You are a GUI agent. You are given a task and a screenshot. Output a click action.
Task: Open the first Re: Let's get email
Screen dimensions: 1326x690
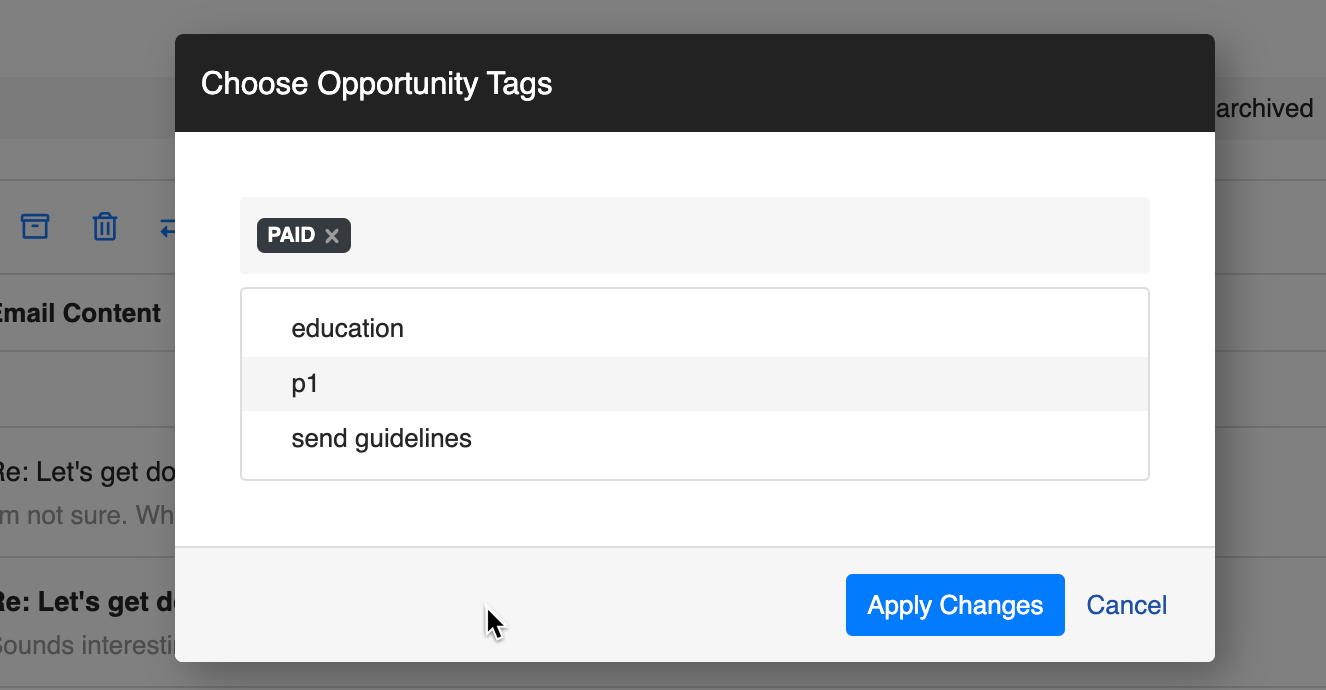click(x=88, y=472)
